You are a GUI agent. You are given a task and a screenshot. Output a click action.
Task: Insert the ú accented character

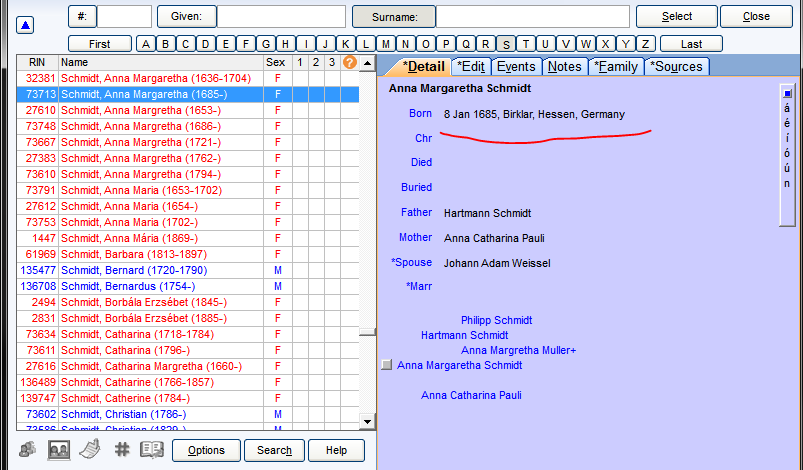pyautogui.click(x=787, y=168)
